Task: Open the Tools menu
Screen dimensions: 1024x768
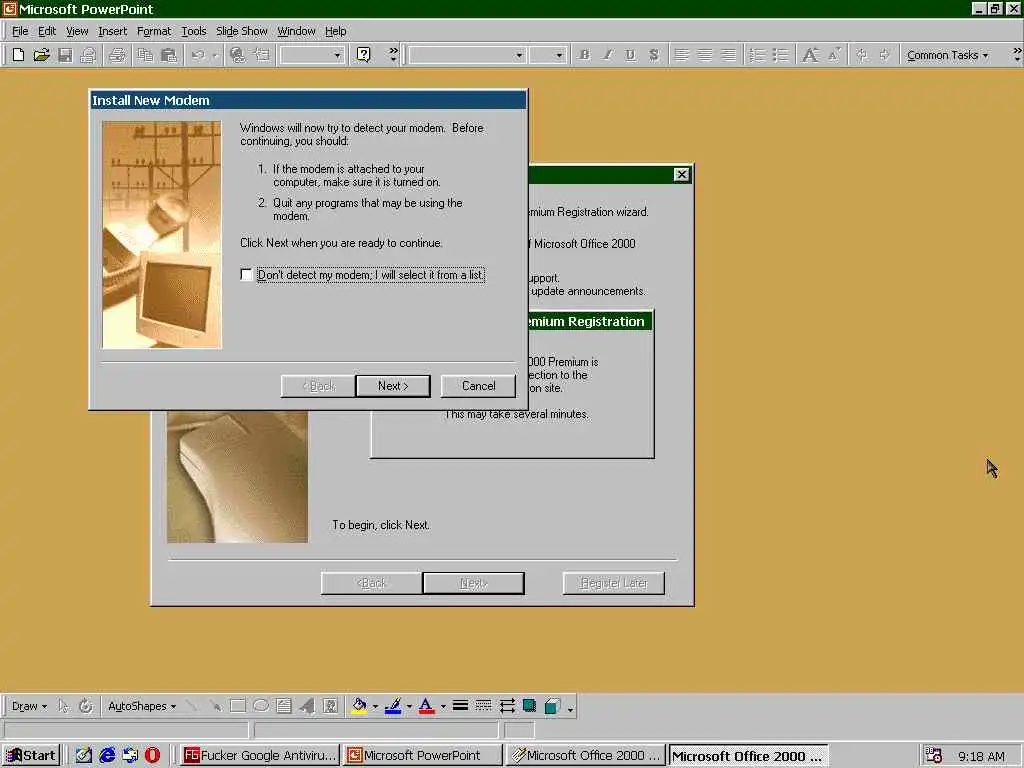Action: point(194,31)
